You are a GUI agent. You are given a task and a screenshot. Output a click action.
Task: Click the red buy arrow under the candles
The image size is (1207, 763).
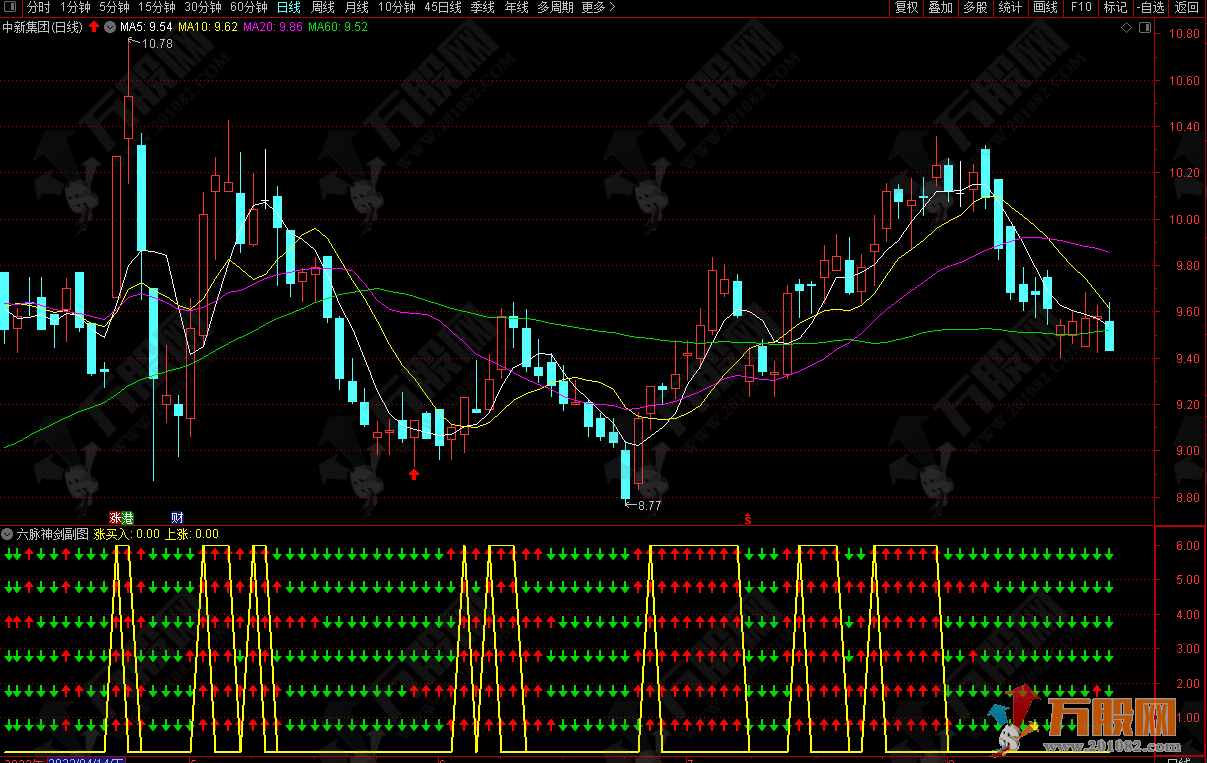[414, 474]
